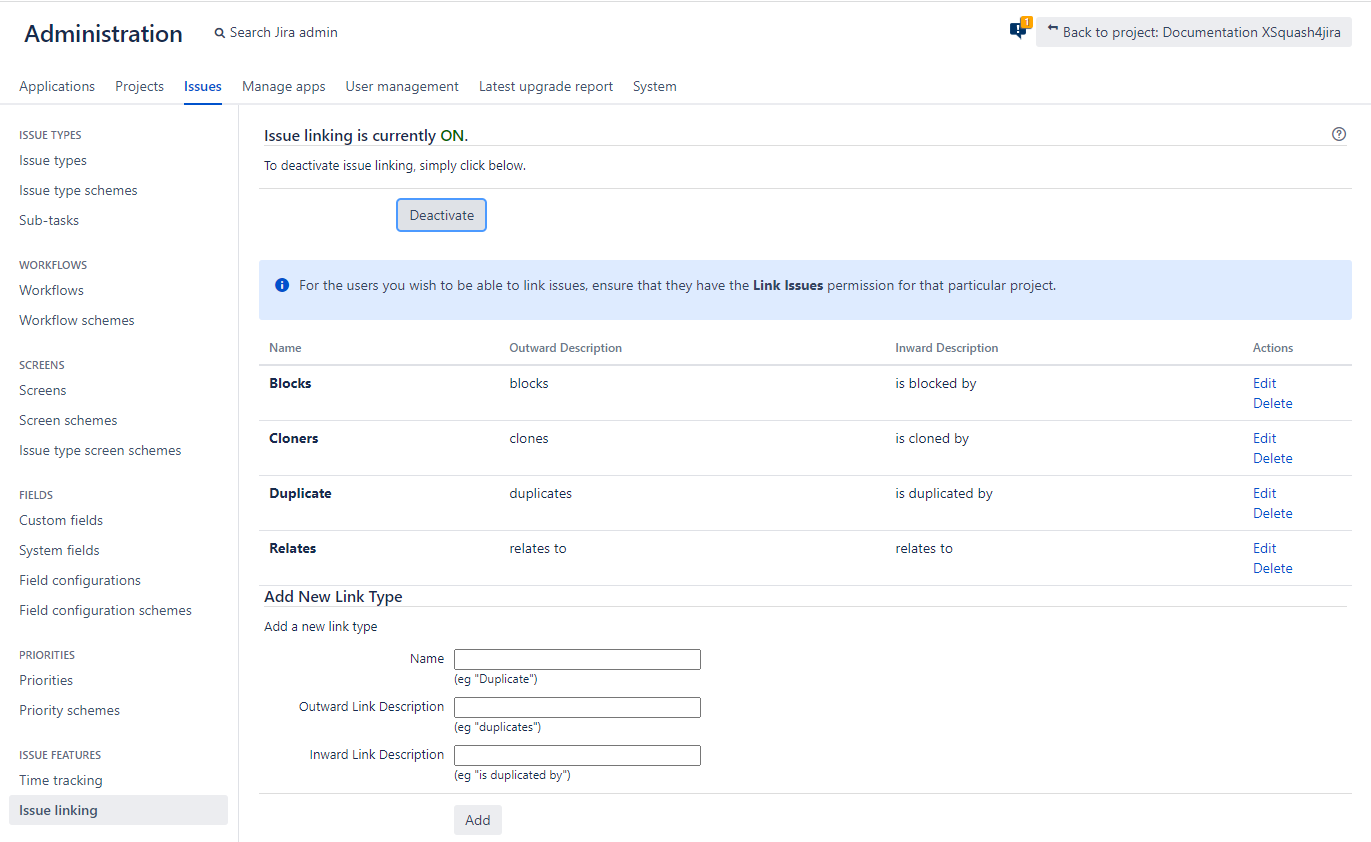Click the notification bubble icon with badge
Image resolution: width=1371 pixels, height=842 pixels.
tap(1018, 29)
